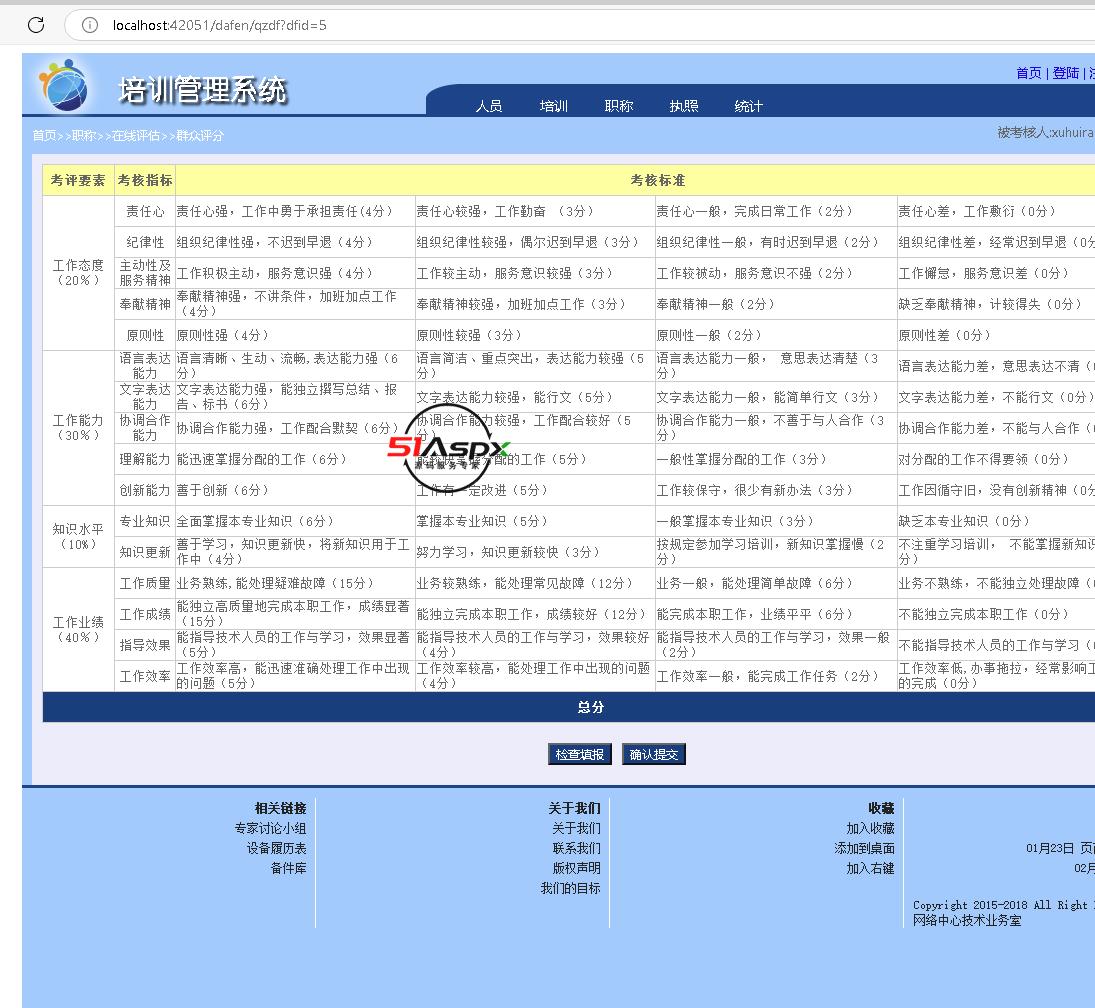Select 业务一般，能处理简单故障（6分）cell
This screenshot has height=1008, width=1095.
776,583
